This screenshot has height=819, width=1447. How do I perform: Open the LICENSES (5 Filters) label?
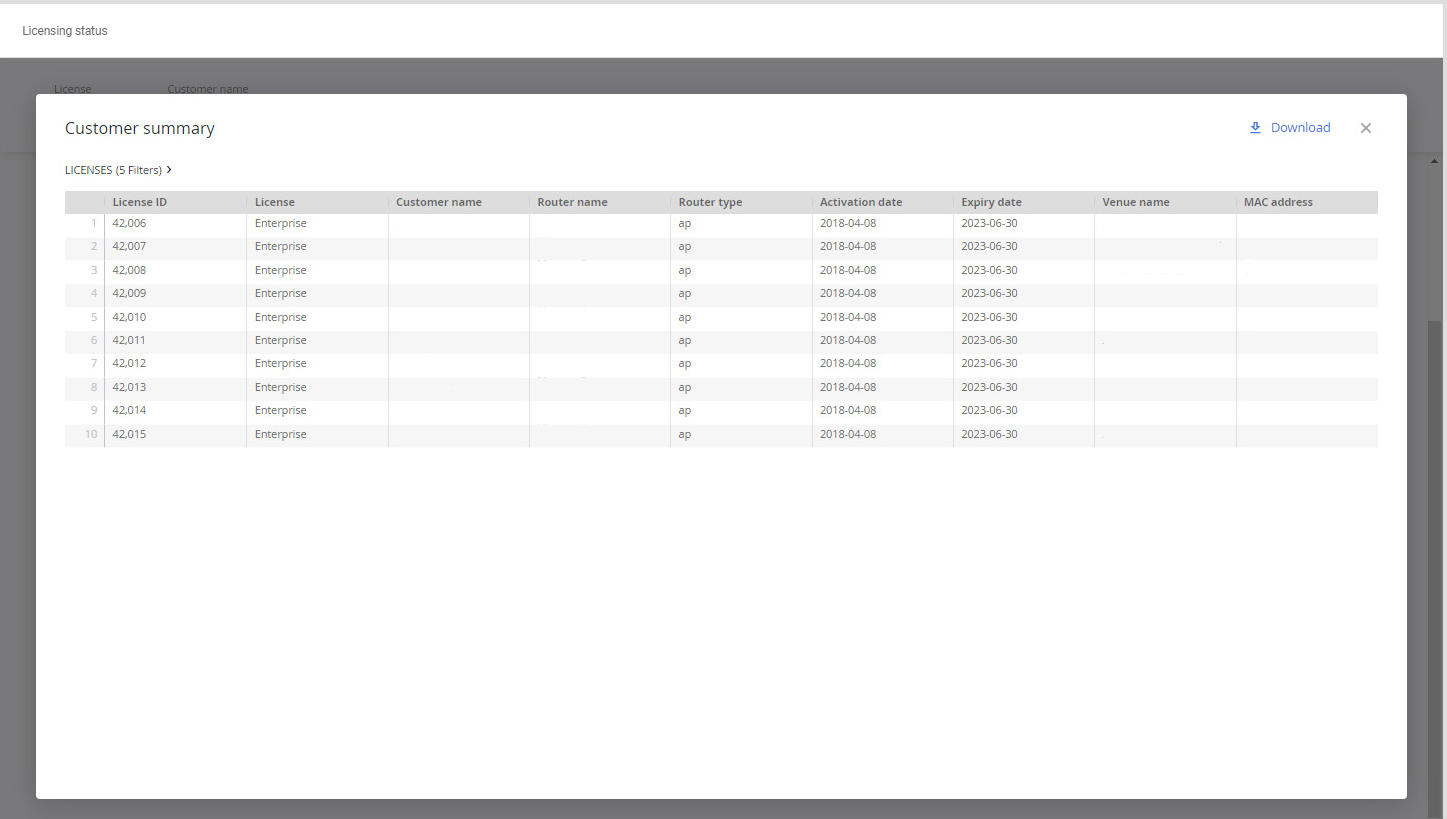point(113,170)
